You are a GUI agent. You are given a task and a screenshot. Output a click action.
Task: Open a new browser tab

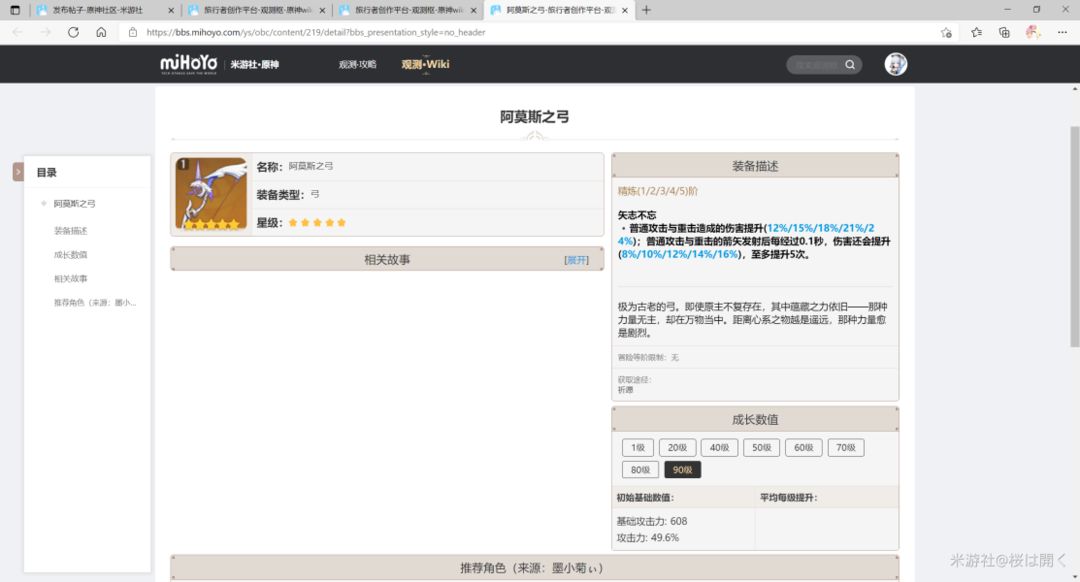646,10
